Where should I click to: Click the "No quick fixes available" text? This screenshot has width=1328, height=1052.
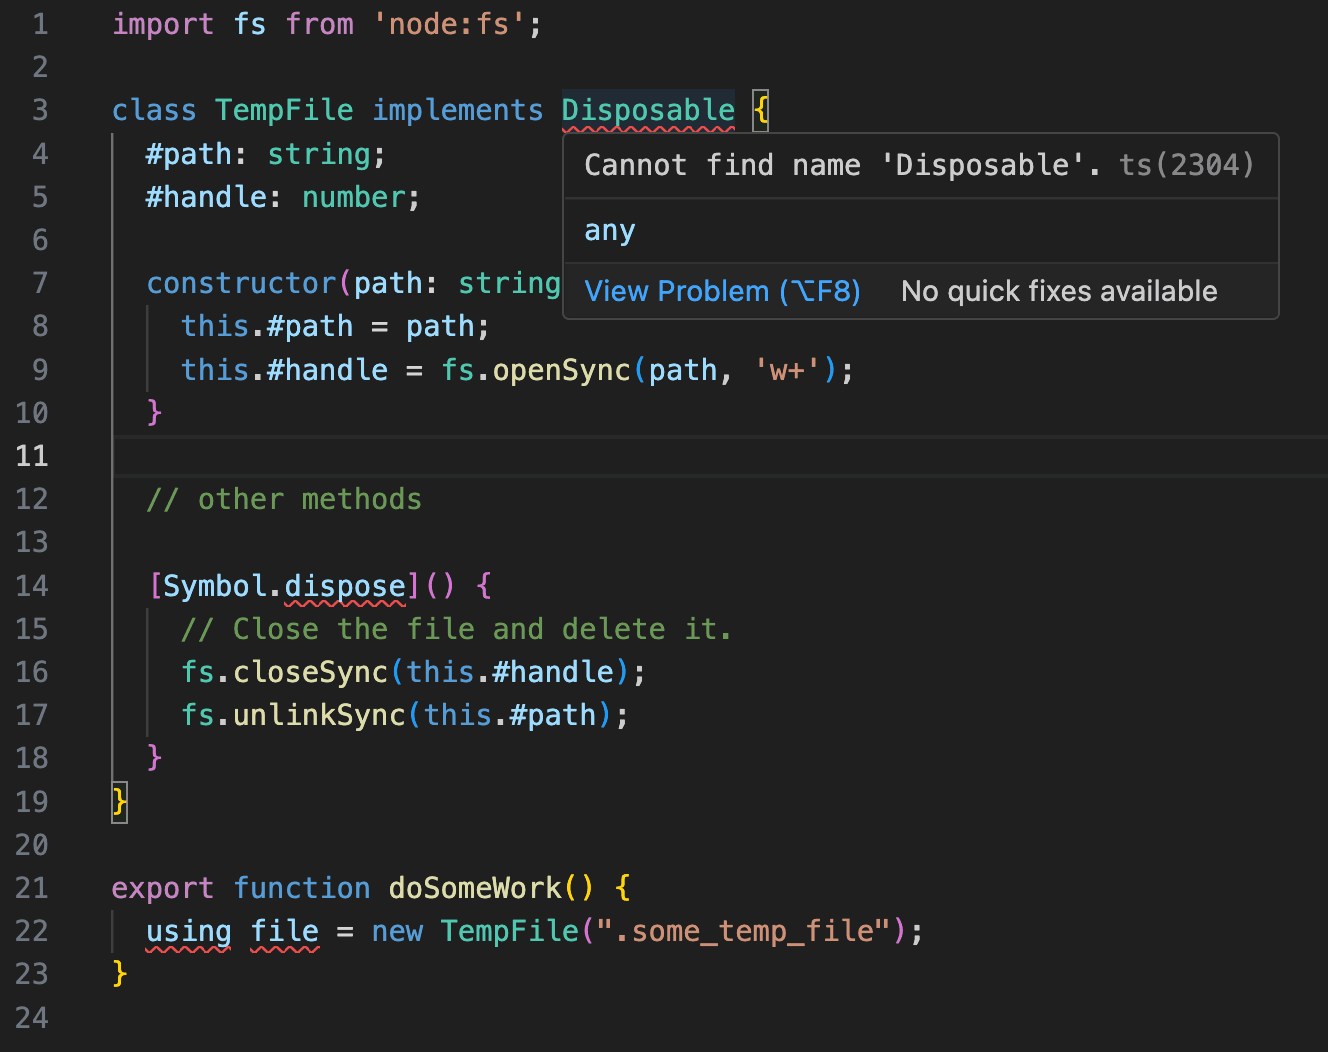(1059, 291)
